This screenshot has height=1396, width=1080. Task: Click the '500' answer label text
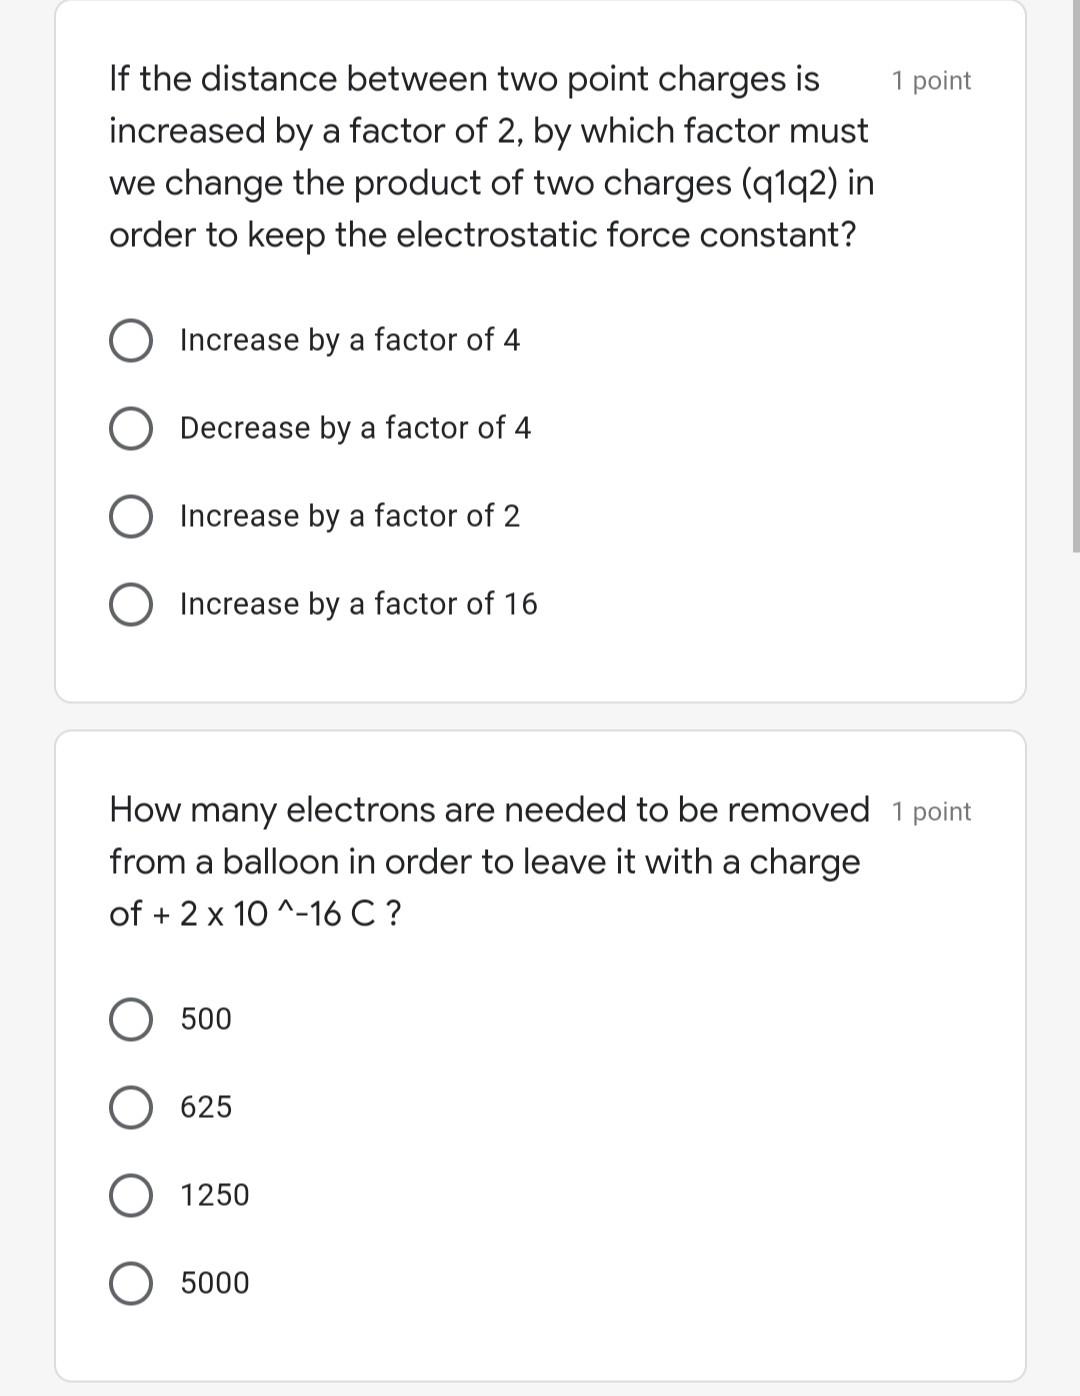coord(206,1019)
